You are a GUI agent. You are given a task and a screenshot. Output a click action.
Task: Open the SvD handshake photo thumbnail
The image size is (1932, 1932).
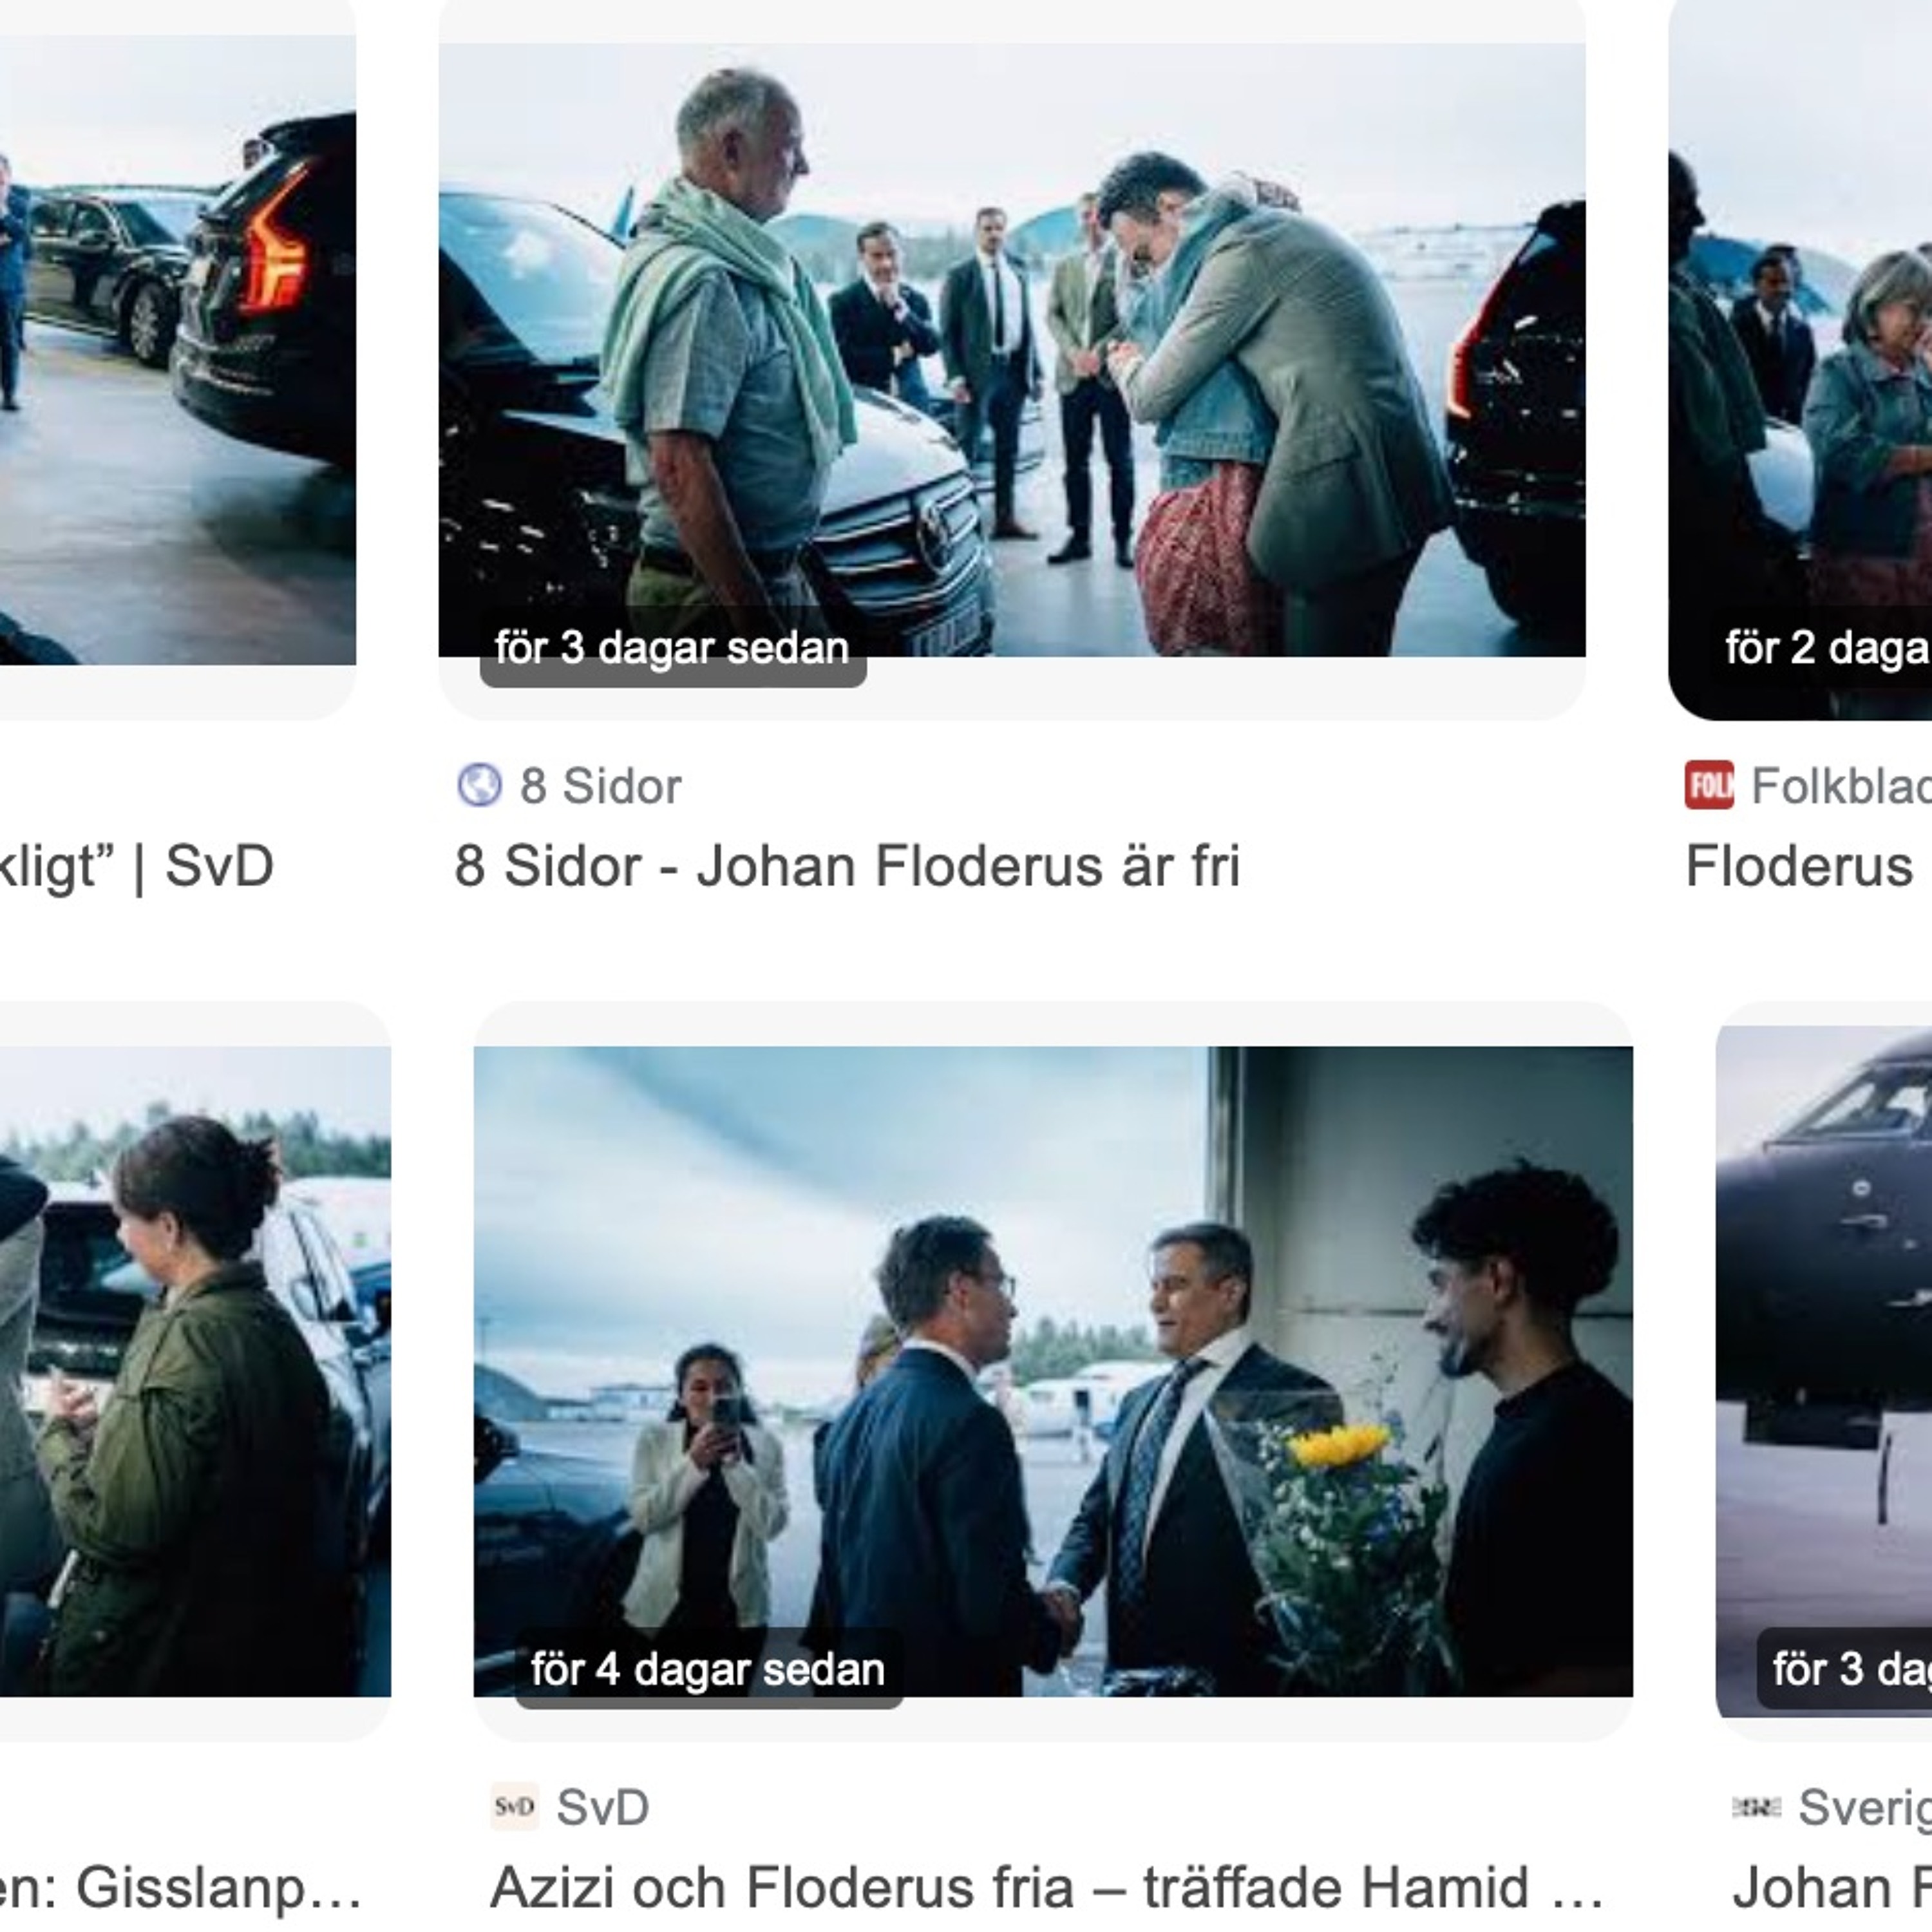(1053, 1372)
